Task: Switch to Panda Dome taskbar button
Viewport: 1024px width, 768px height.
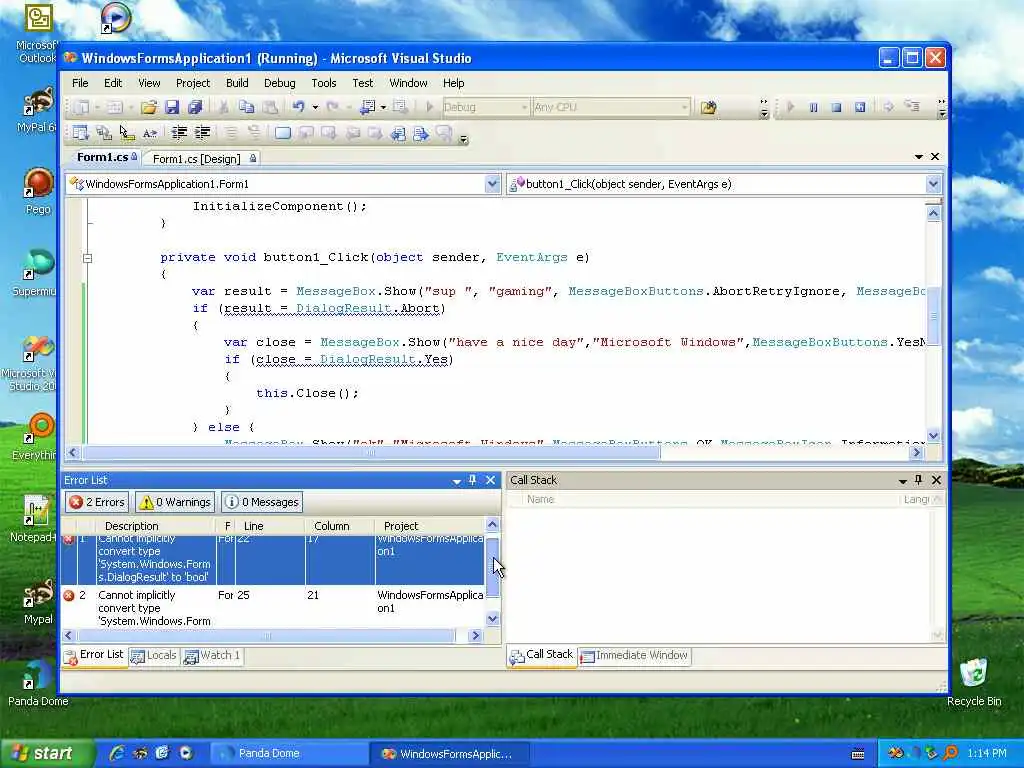Action: [287, 753]
